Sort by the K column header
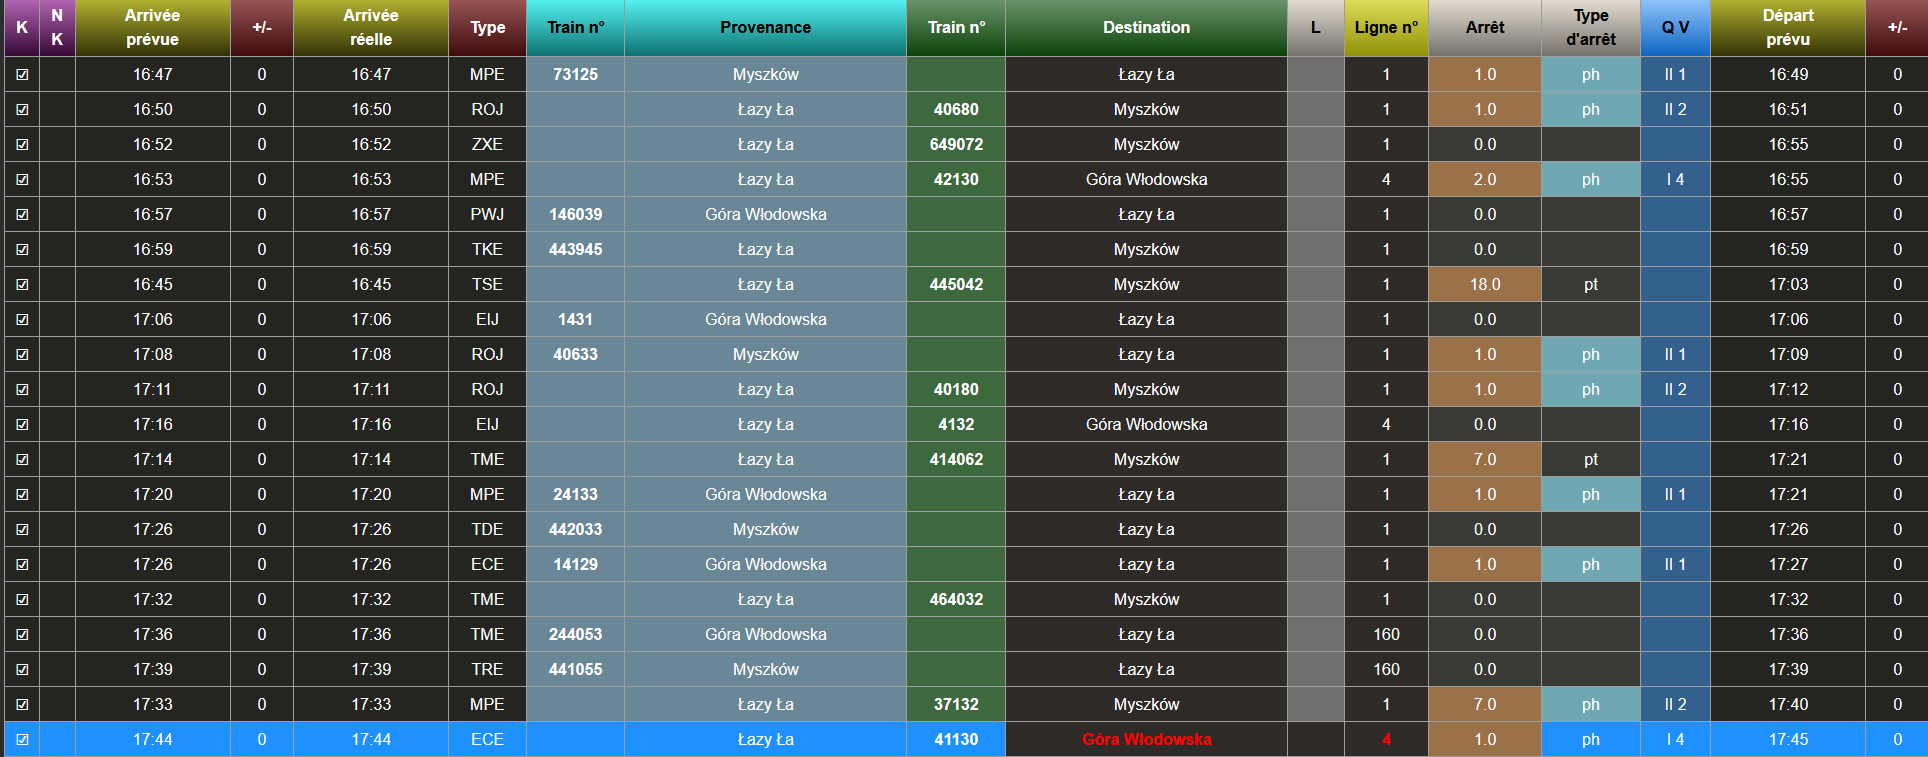The image size is (1928, 757). [x=22, y=28]
